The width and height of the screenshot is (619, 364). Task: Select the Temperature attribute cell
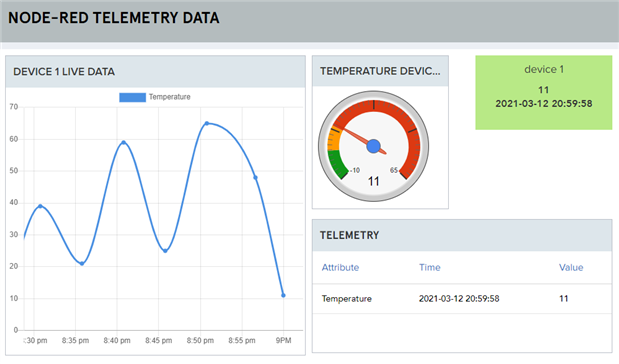pos(347,299)
